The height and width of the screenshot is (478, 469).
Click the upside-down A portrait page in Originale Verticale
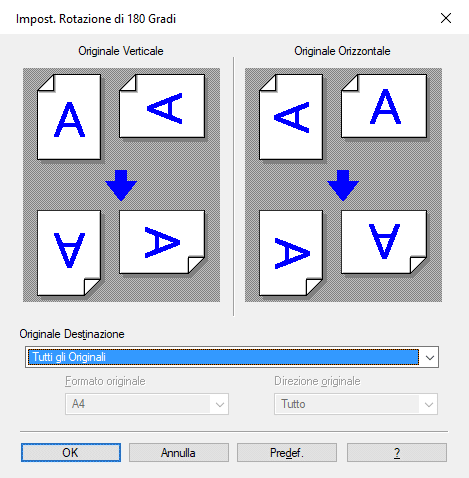coord(69,253)
